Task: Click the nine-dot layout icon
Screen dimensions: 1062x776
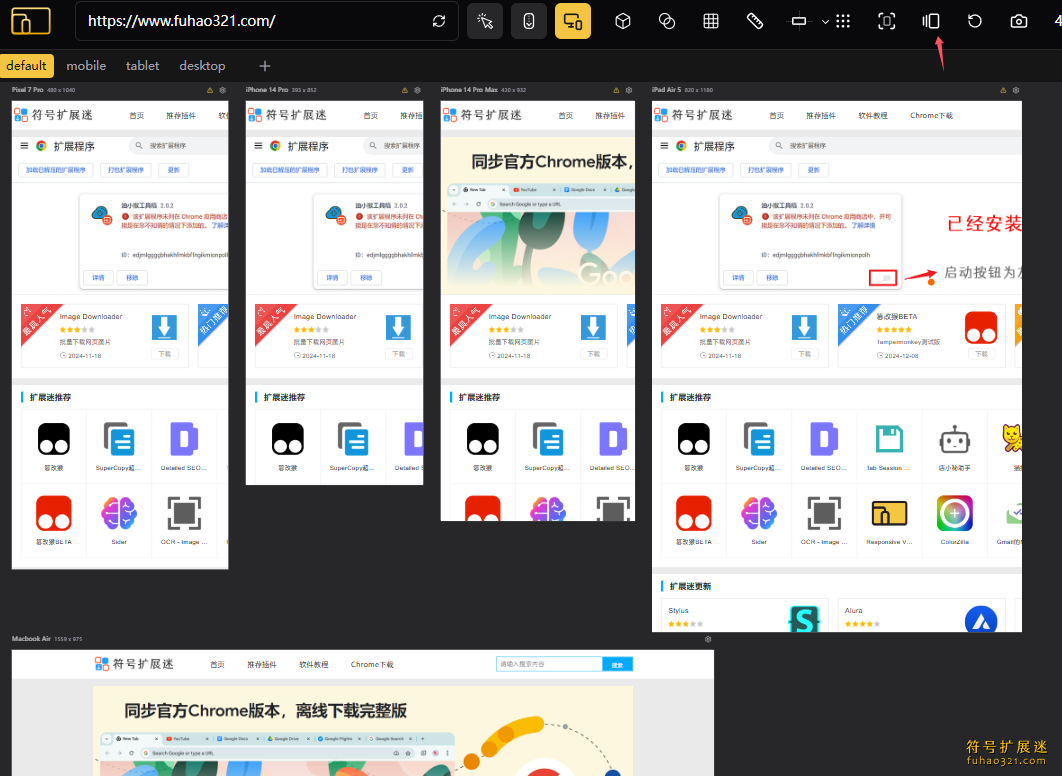Action: click(843, 21)
